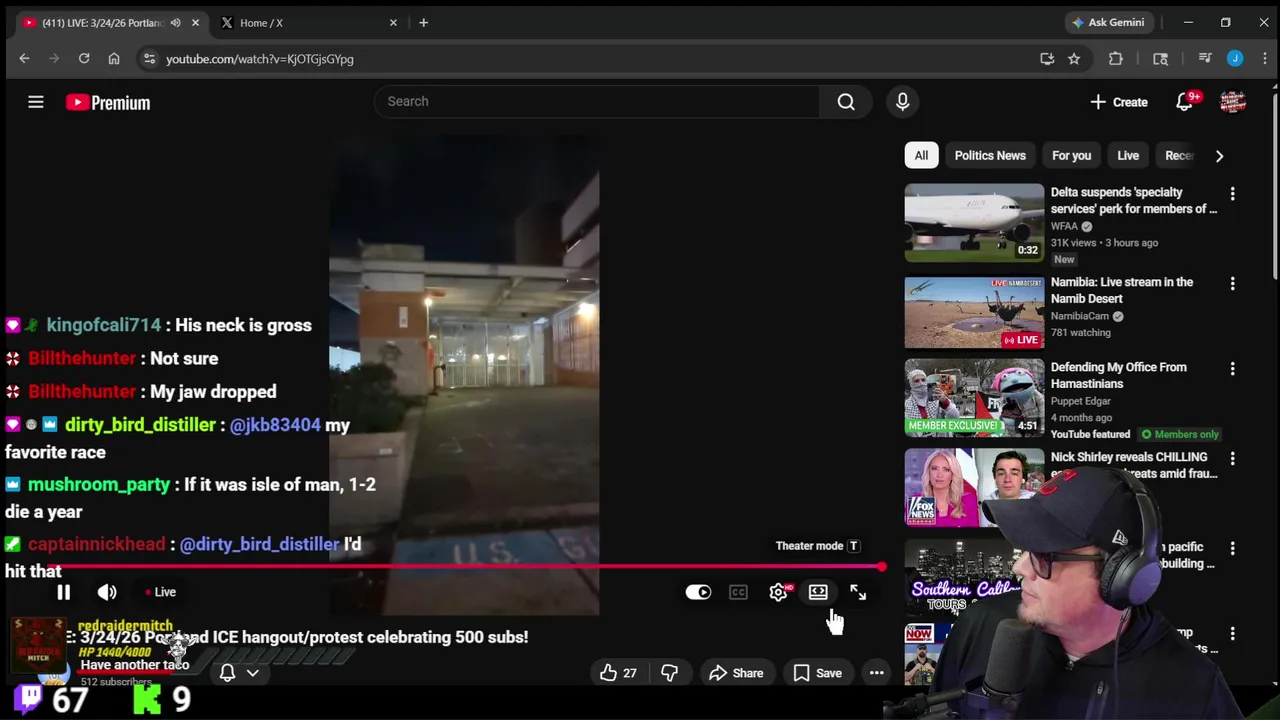Image resolution: width=1280 pixels, height=720 pixels.
Task: Pause the live video
Action: [x=63, y=592]
